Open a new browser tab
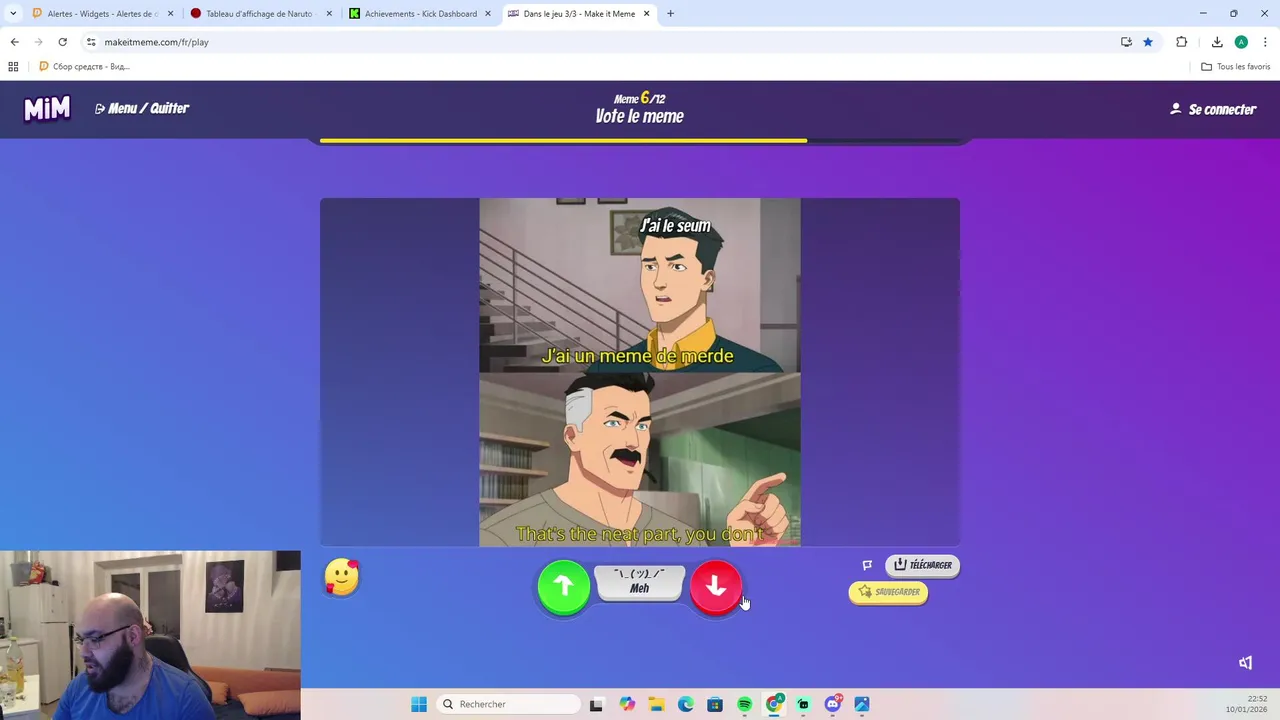Screen dimensions: 1280x720 (x=670, y=14)
